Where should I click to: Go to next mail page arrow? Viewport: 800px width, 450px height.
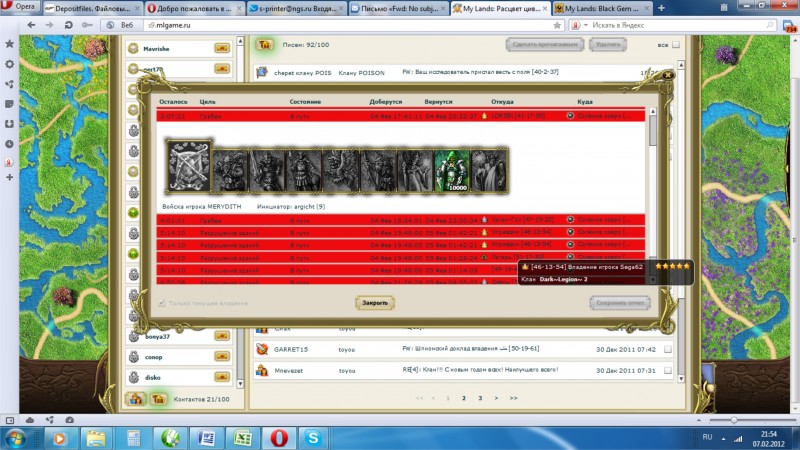tap(496, 398)
